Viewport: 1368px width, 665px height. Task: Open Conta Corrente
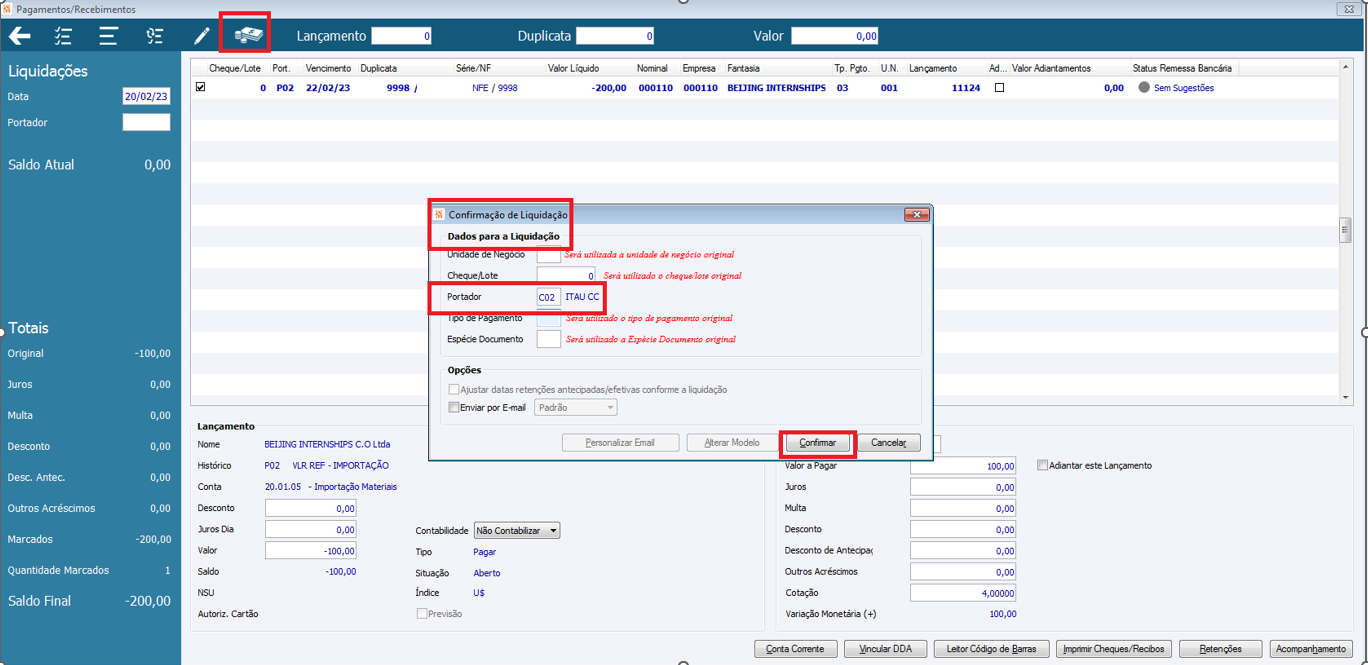(795, 649)
